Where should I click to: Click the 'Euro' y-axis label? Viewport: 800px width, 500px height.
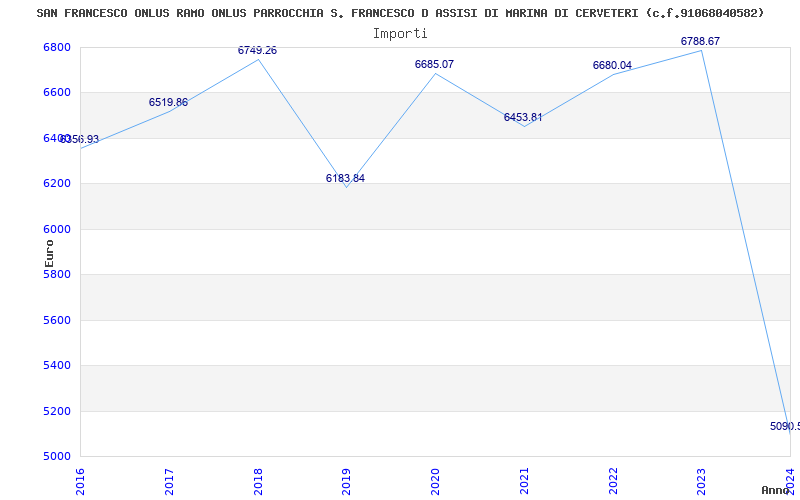(49, 253)
